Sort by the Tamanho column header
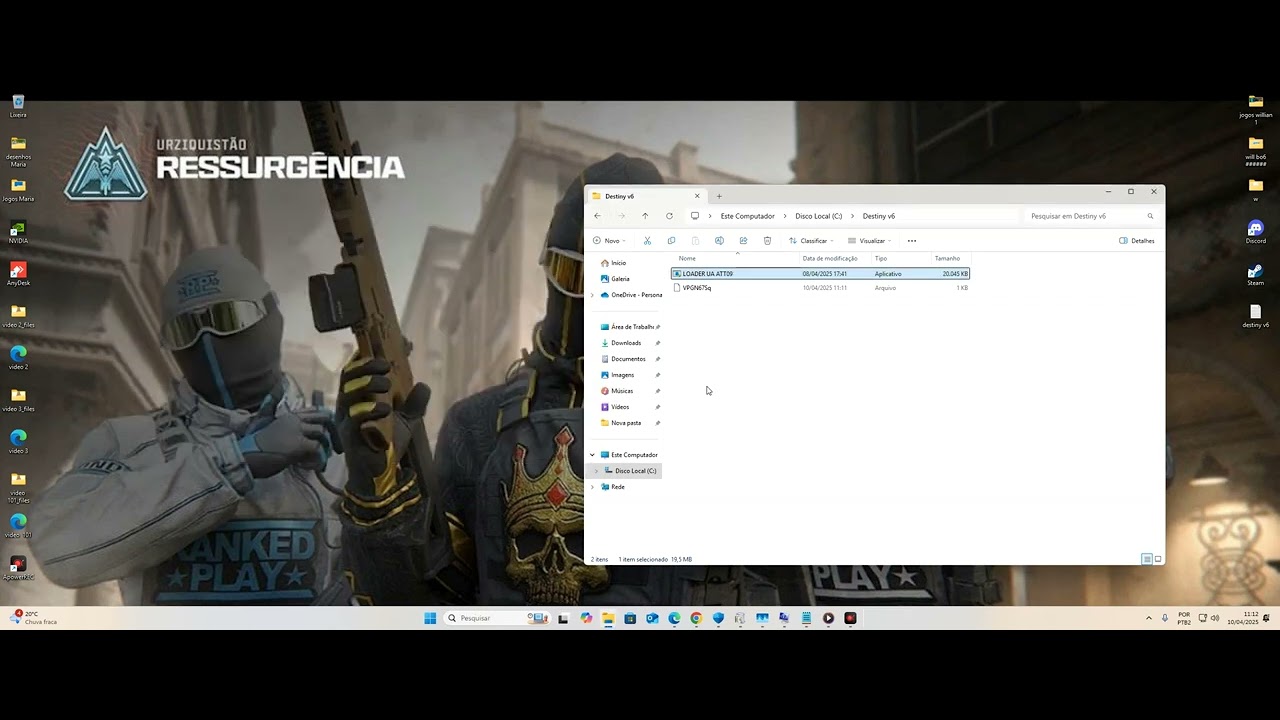Image resolution: width=1280 pixels, height=720 pixels. coord(947,259)
